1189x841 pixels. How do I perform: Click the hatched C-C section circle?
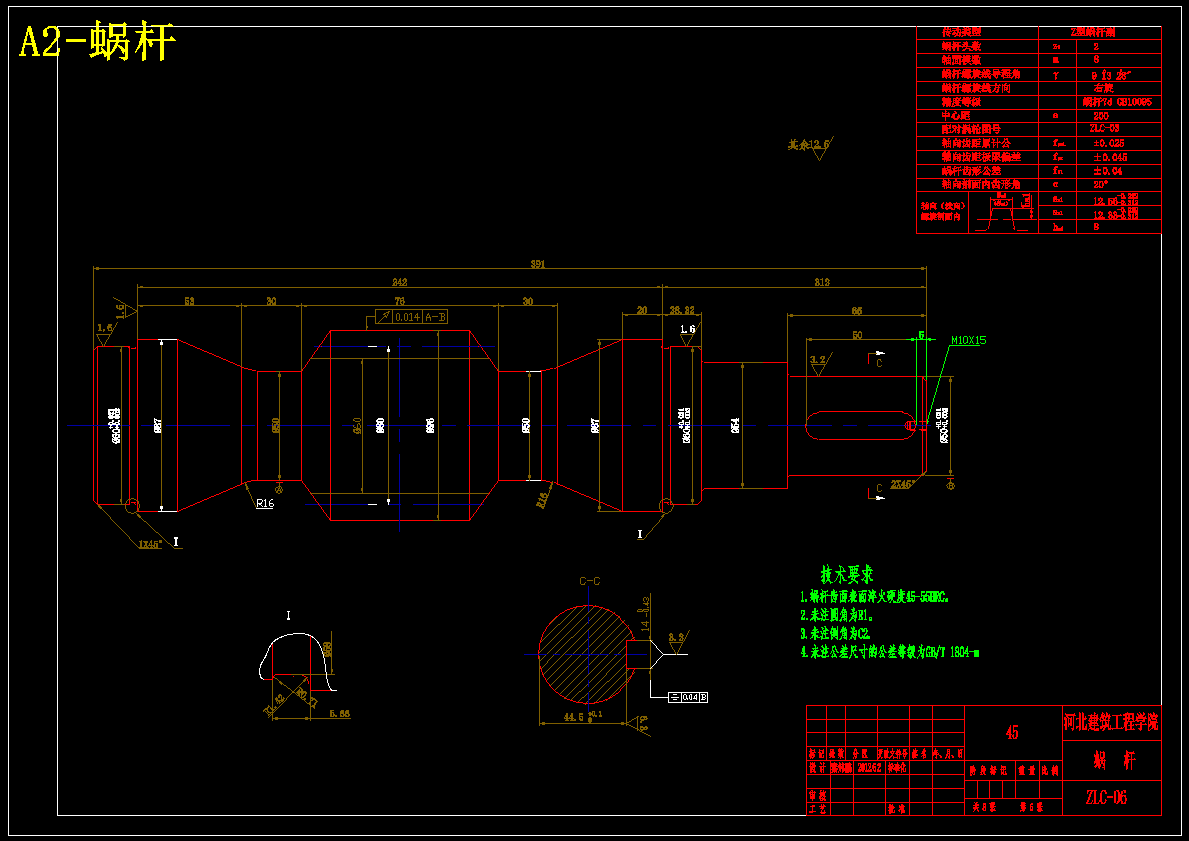click(x=585, y=654)
